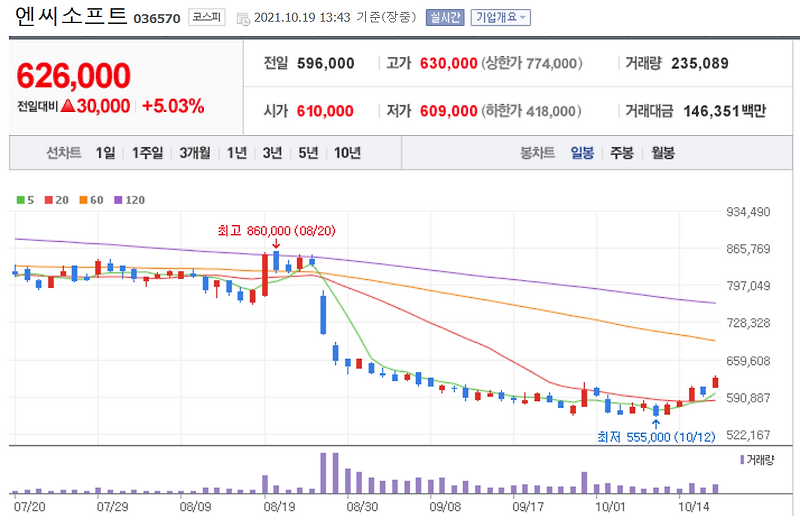The image size is (800, 516).
Task: Click the 저가 value 609,000
Action: 448,111
